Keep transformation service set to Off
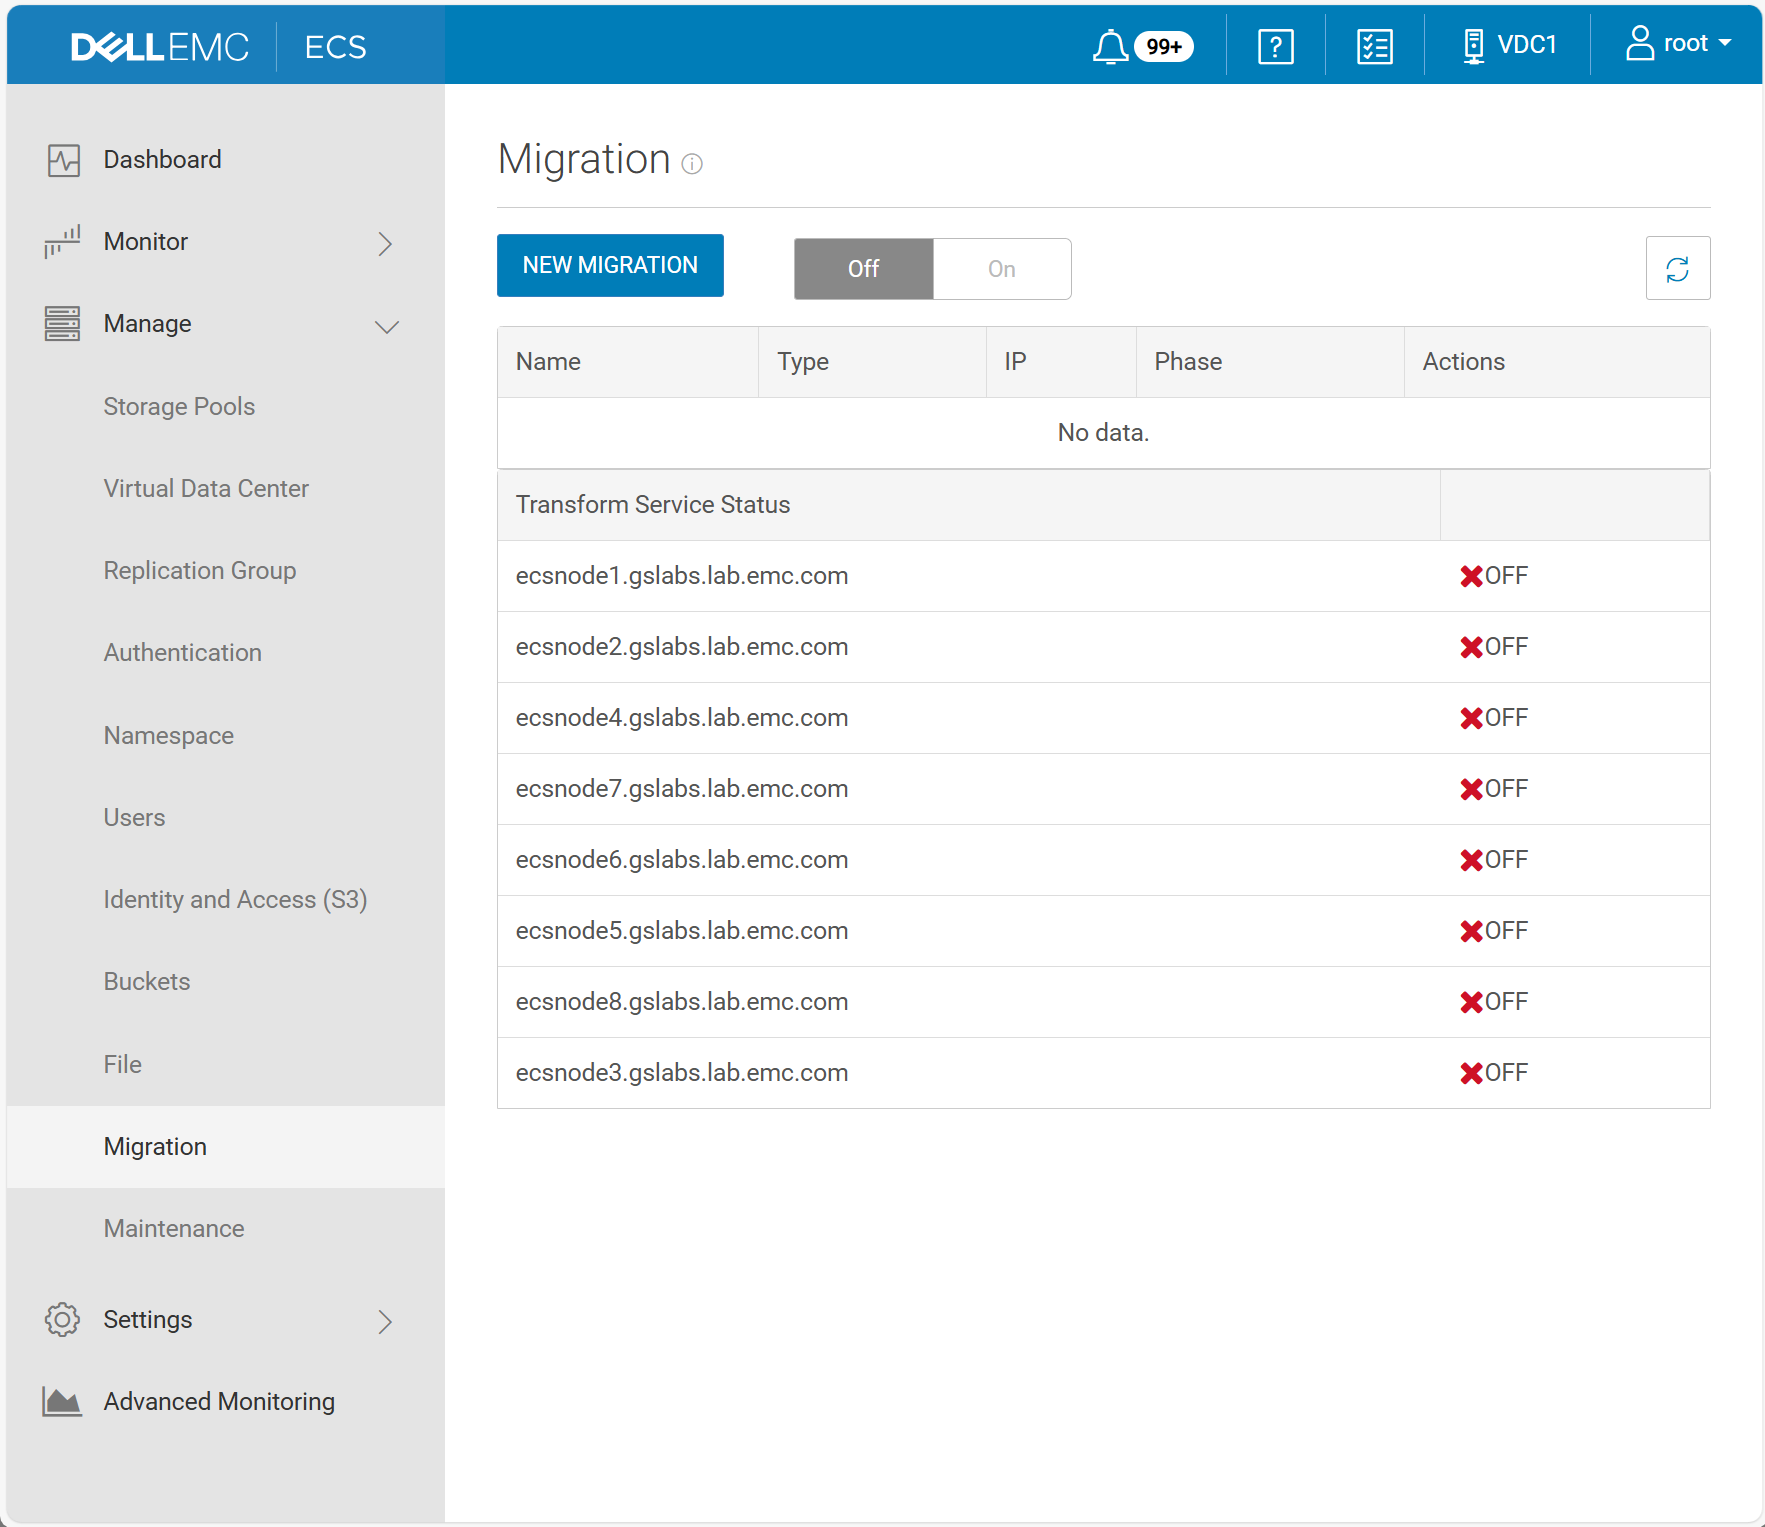This screenshot has width=1765, height=1527. point(863,268)
